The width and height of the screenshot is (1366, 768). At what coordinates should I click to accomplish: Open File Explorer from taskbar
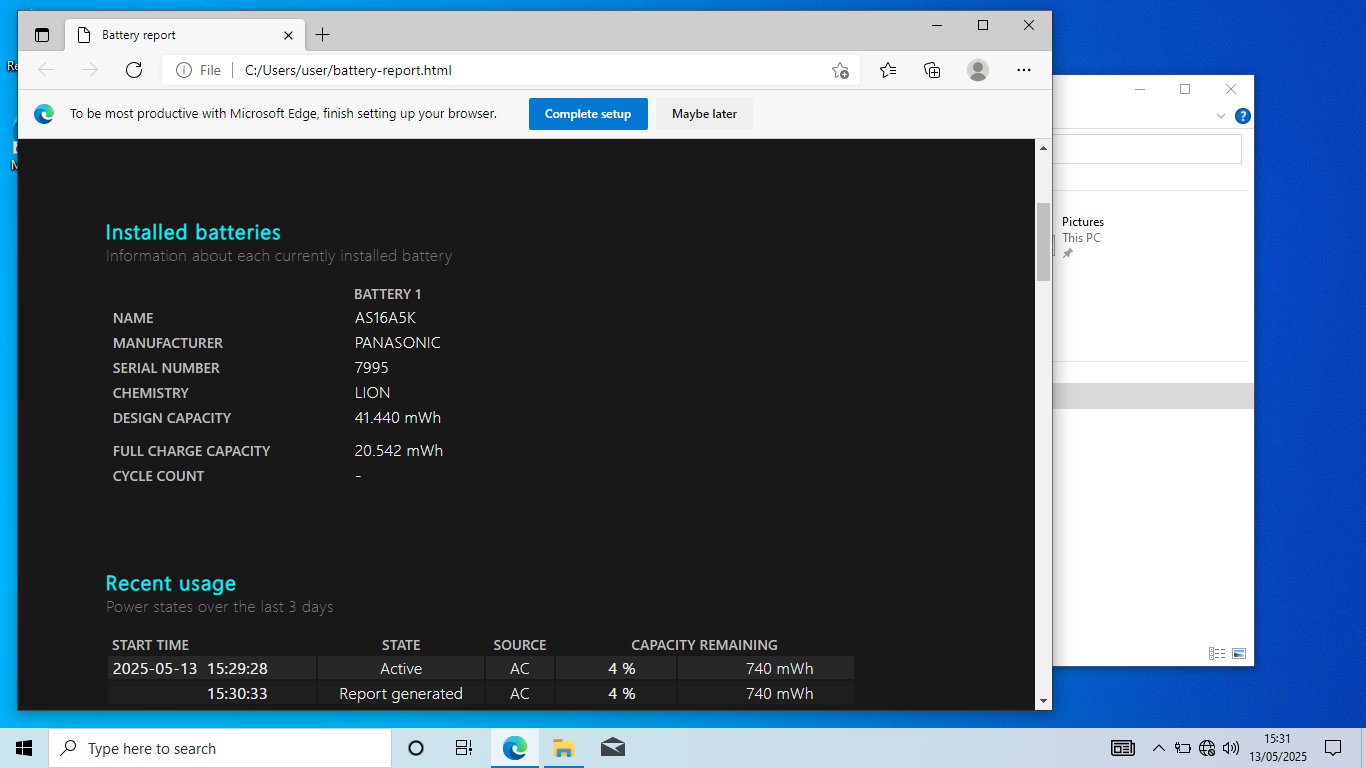coord(563,748)
